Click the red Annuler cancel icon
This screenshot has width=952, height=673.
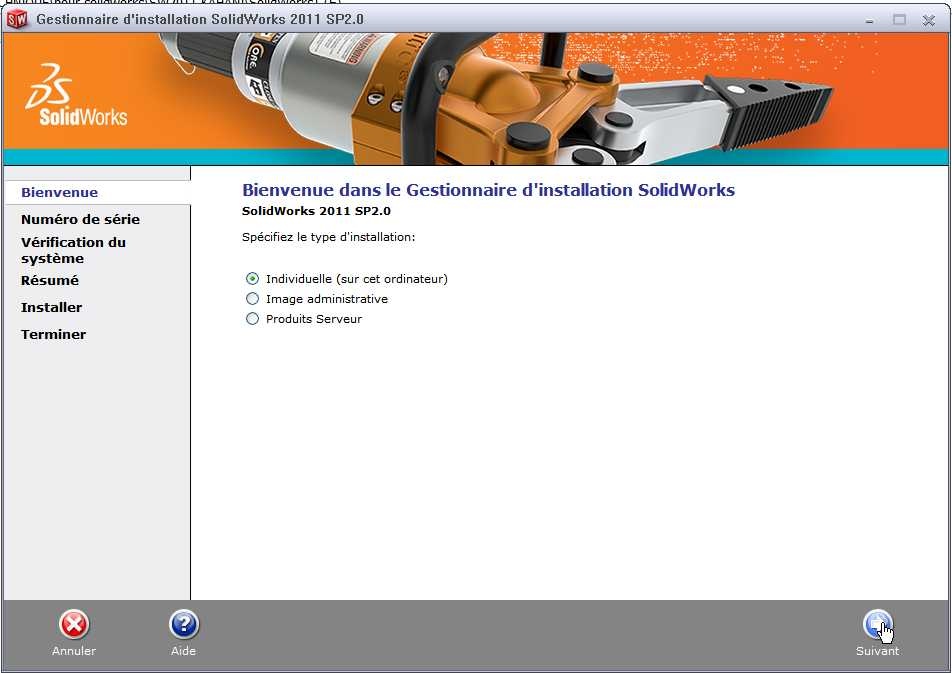click(74, 624)
